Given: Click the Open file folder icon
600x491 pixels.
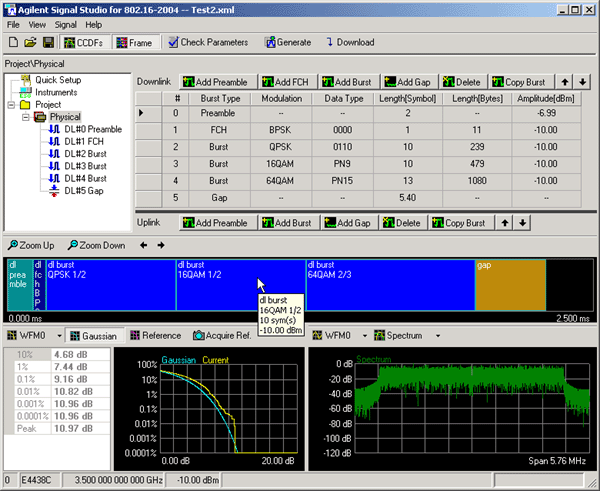Looking at the screenshot, I should 30,42.
